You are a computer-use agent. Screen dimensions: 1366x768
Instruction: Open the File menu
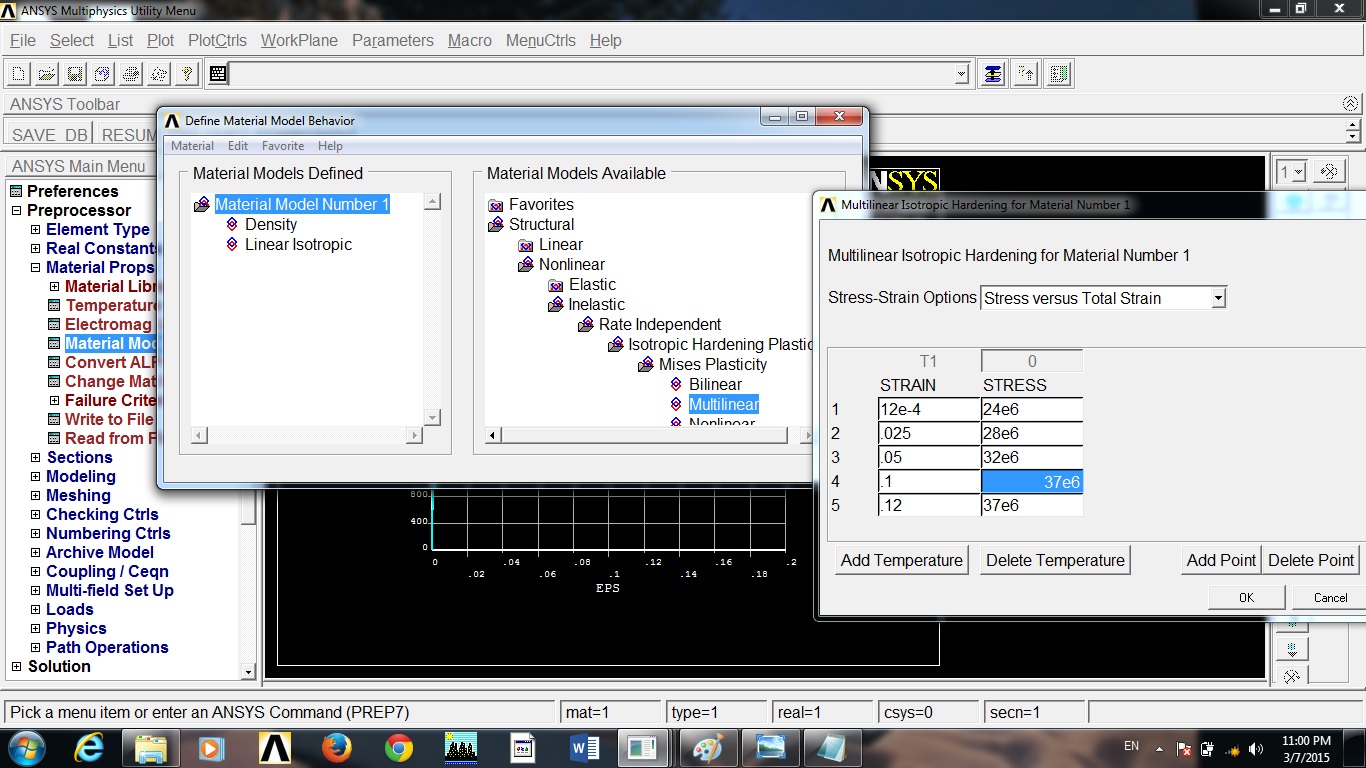pos(22,40)
